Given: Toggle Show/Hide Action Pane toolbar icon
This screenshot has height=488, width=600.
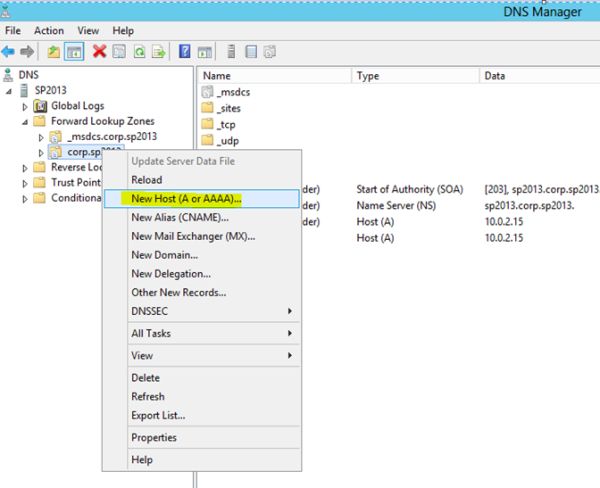Looking at the screenshot, I should [205, 52].
